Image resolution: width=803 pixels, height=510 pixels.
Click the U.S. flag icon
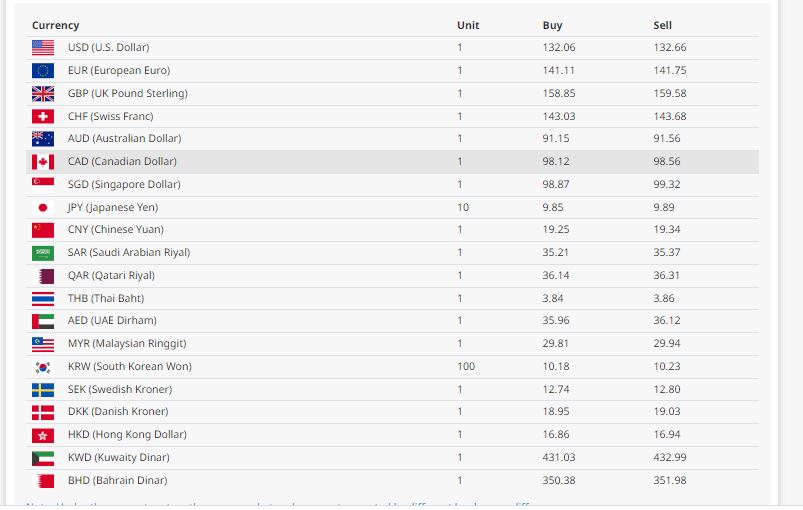pos(43,47)
